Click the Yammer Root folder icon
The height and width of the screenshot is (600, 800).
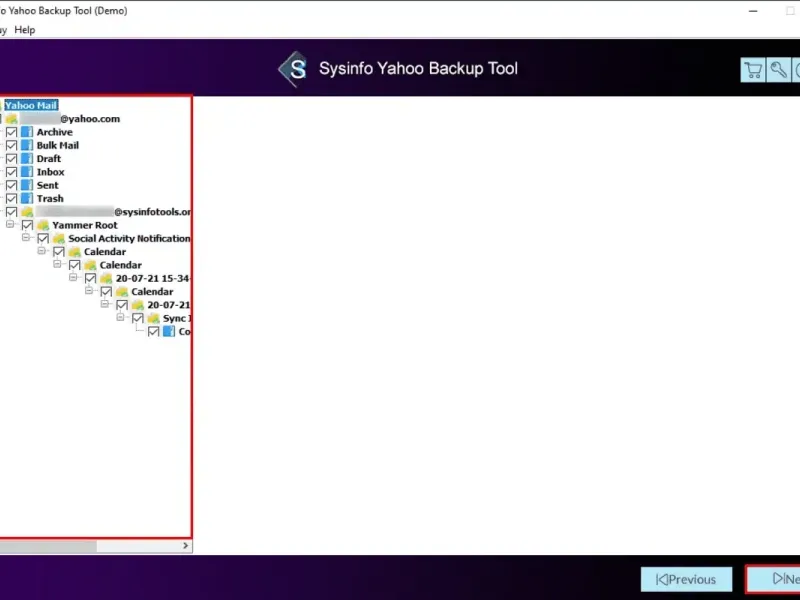[43, 225]
